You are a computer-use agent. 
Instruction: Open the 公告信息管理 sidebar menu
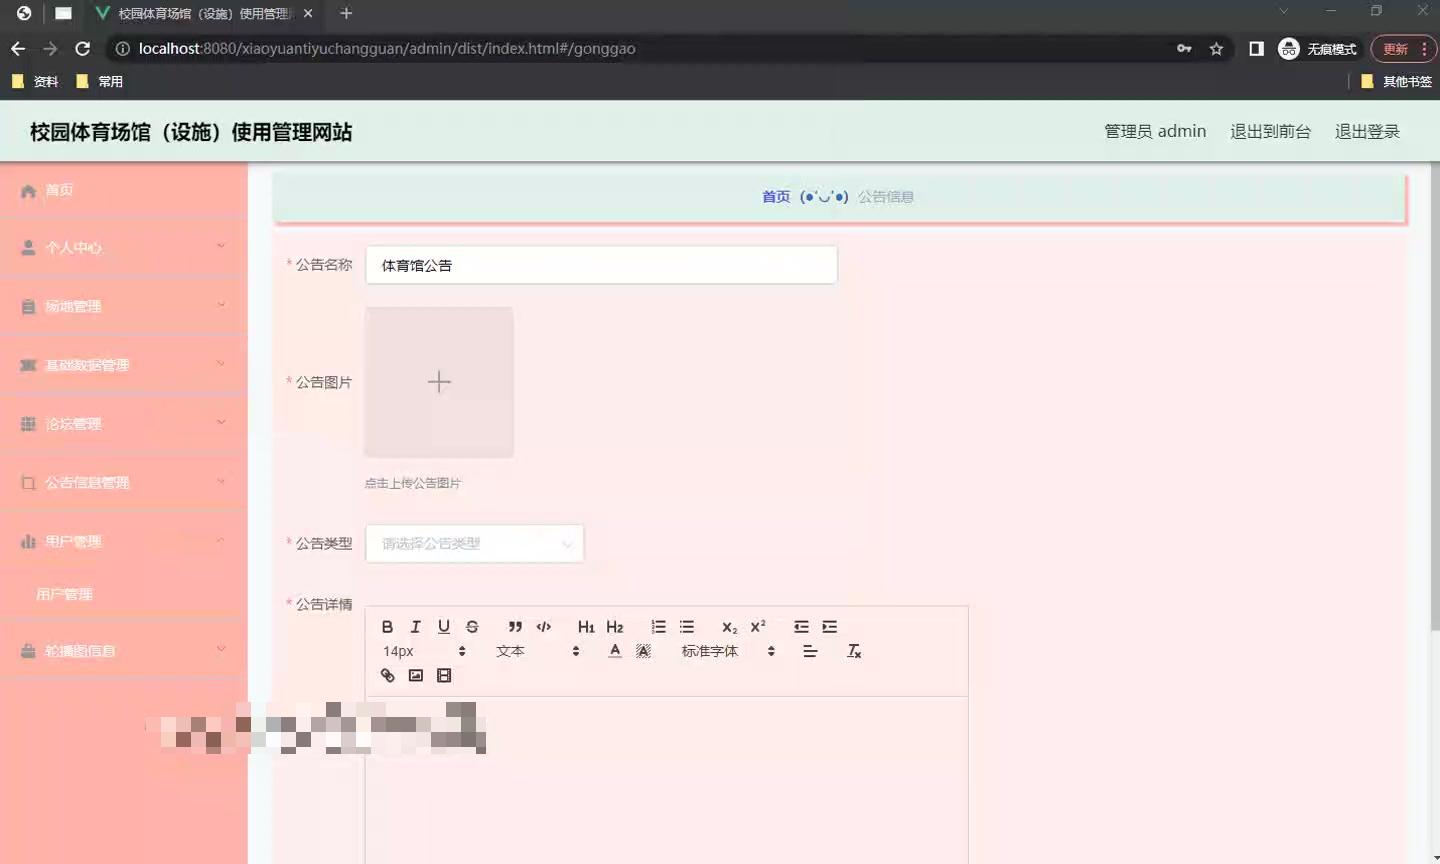point(124,483)
